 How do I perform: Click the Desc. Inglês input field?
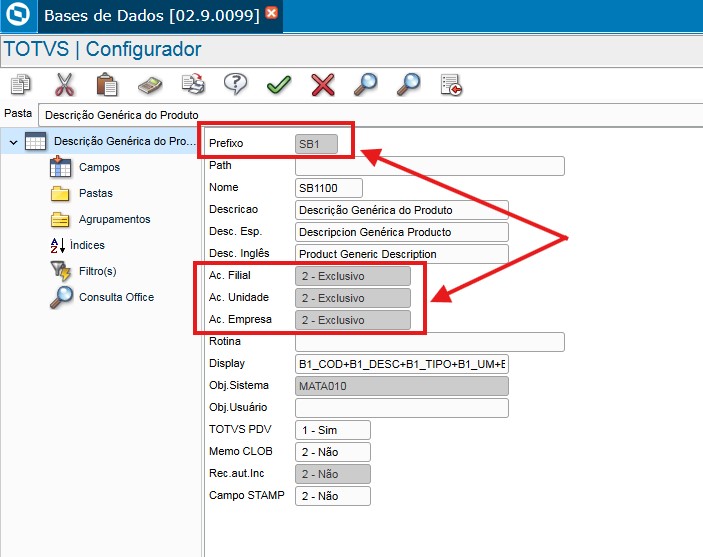point(402,254)
